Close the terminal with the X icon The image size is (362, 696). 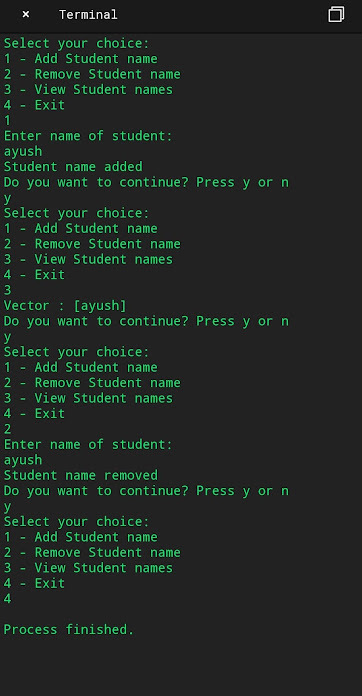click(x=26, y=15)
